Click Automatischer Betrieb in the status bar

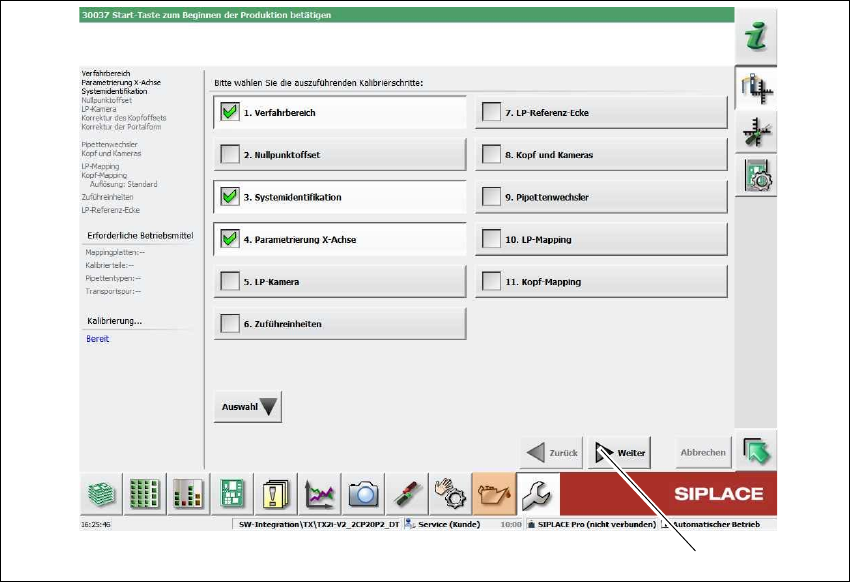click(x=716, y=525)
